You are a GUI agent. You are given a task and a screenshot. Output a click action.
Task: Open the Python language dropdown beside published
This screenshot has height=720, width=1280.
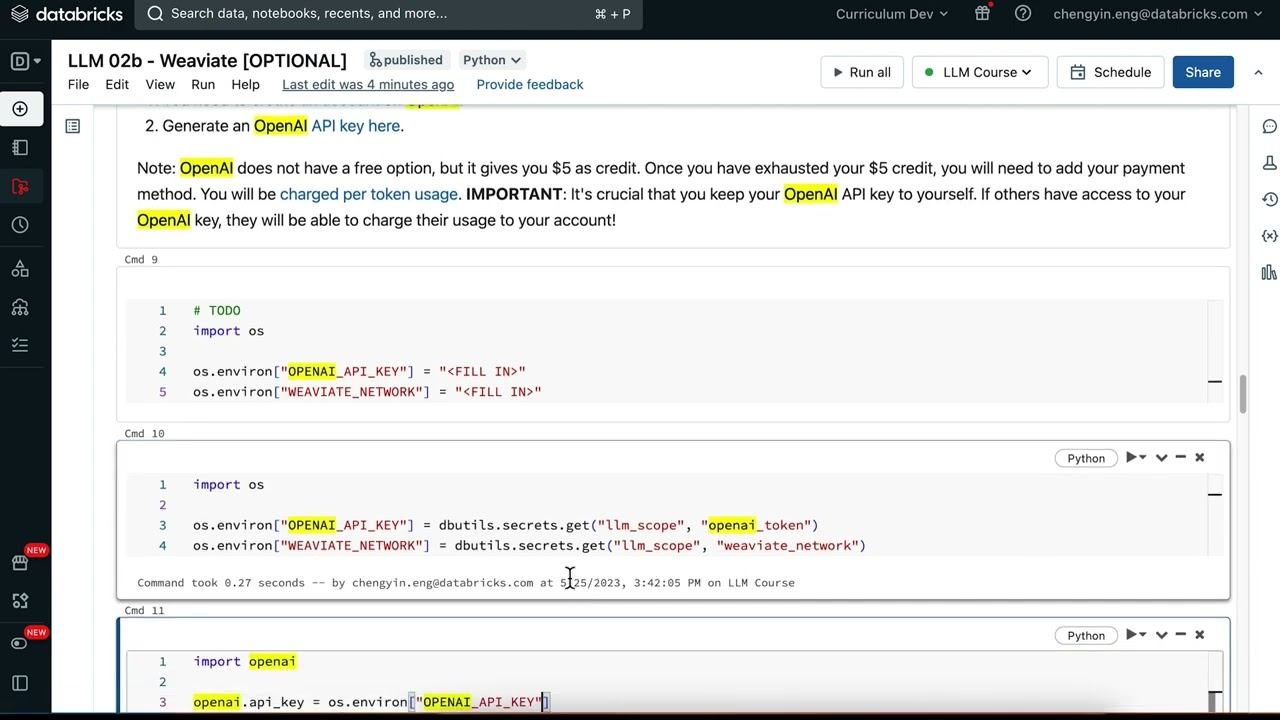[x=492, y=60]
